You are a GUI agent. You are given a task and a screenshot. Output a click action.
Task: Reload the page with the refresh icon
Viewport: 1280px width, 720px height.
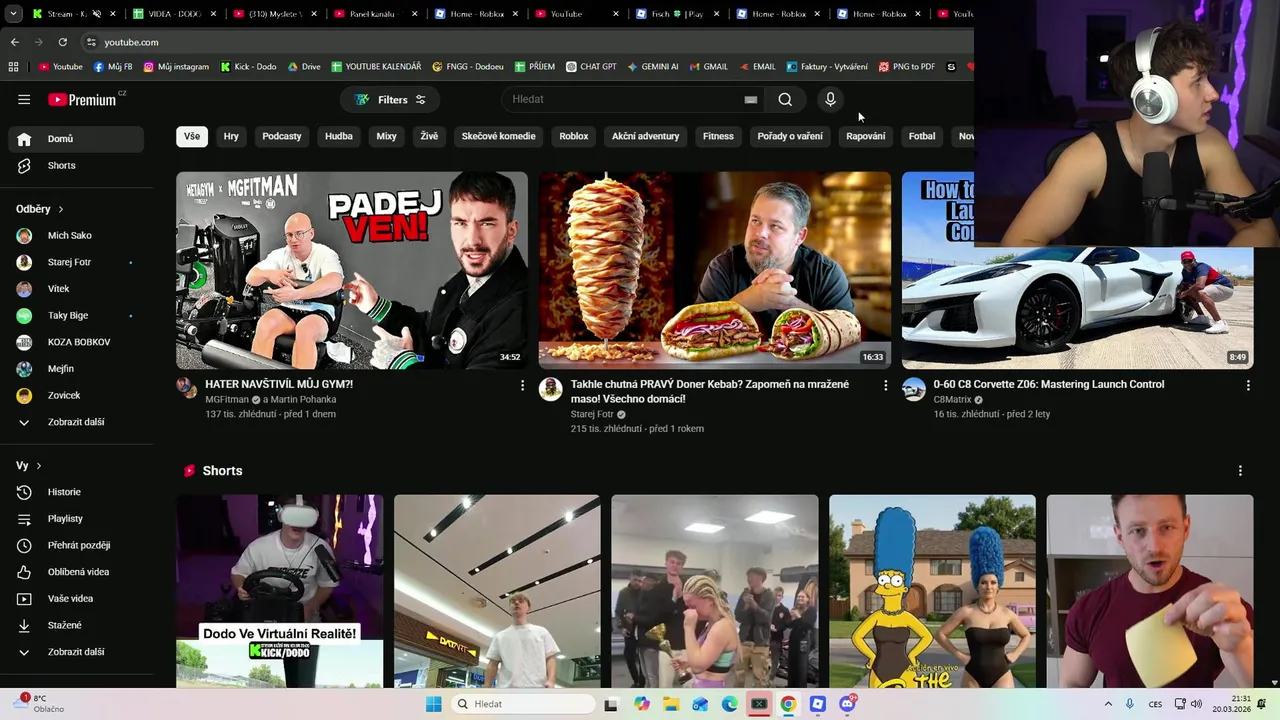click(x=62, y=42)
